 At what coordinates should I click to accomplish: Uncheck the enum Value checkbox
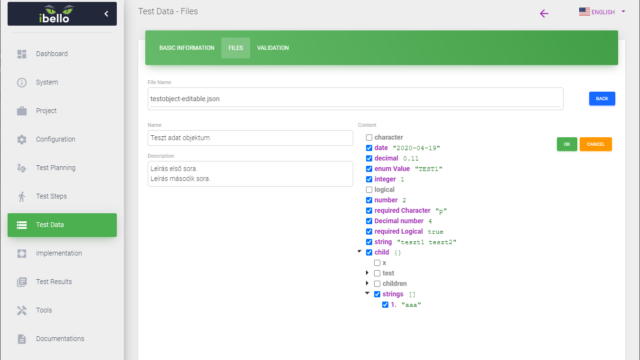pos(369,169)
